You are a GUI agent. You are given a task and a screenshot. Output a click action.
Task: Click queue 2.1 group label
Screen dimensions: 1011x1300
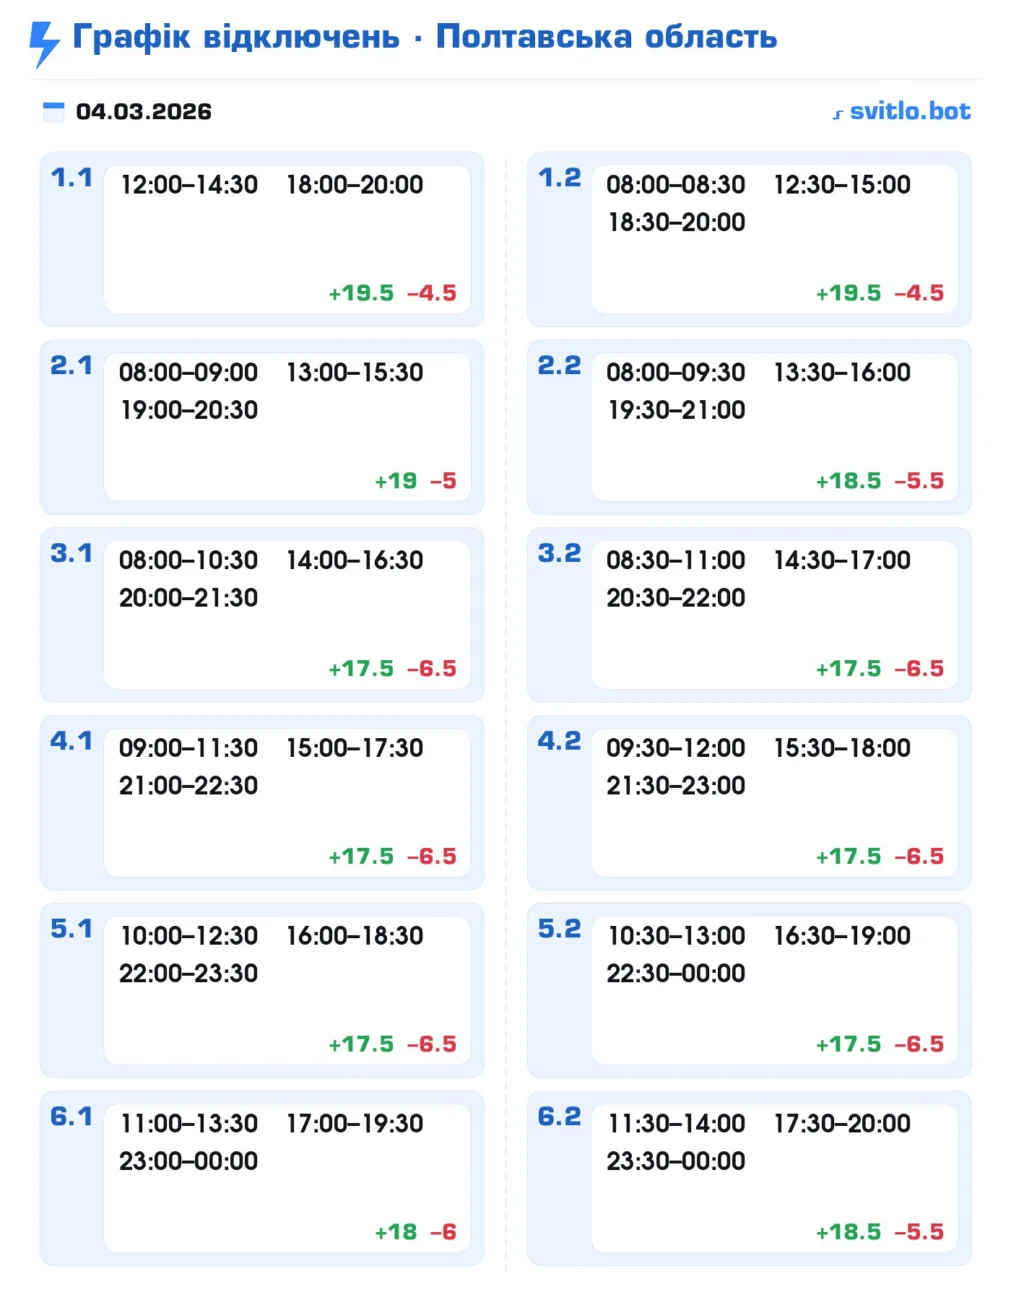(x=71, y=366)
